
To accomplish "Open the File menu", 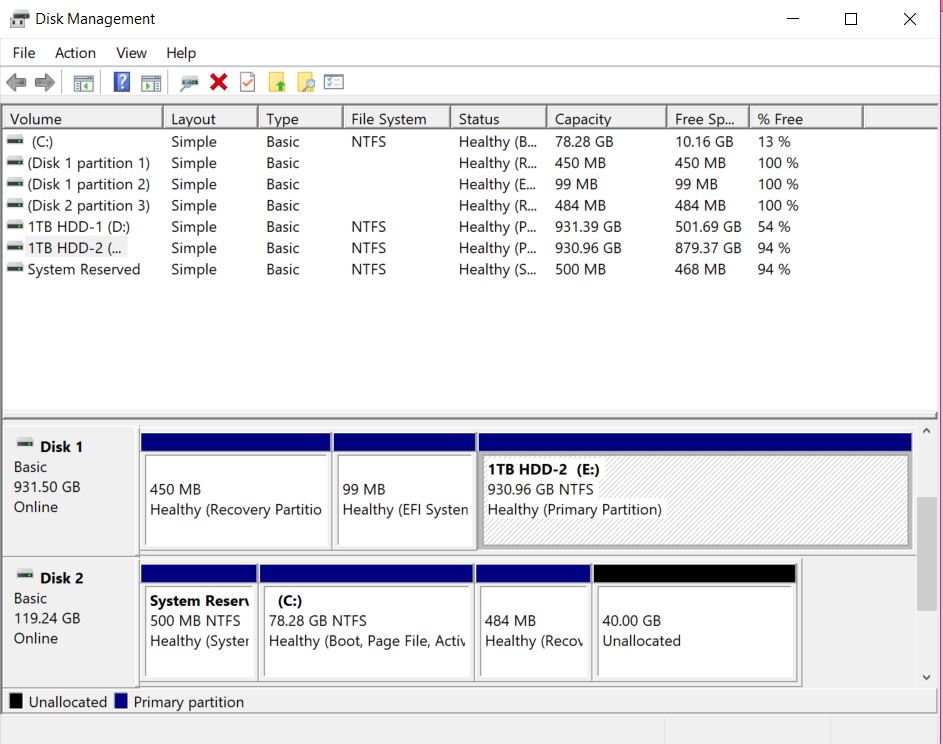I will pos(24,53).
